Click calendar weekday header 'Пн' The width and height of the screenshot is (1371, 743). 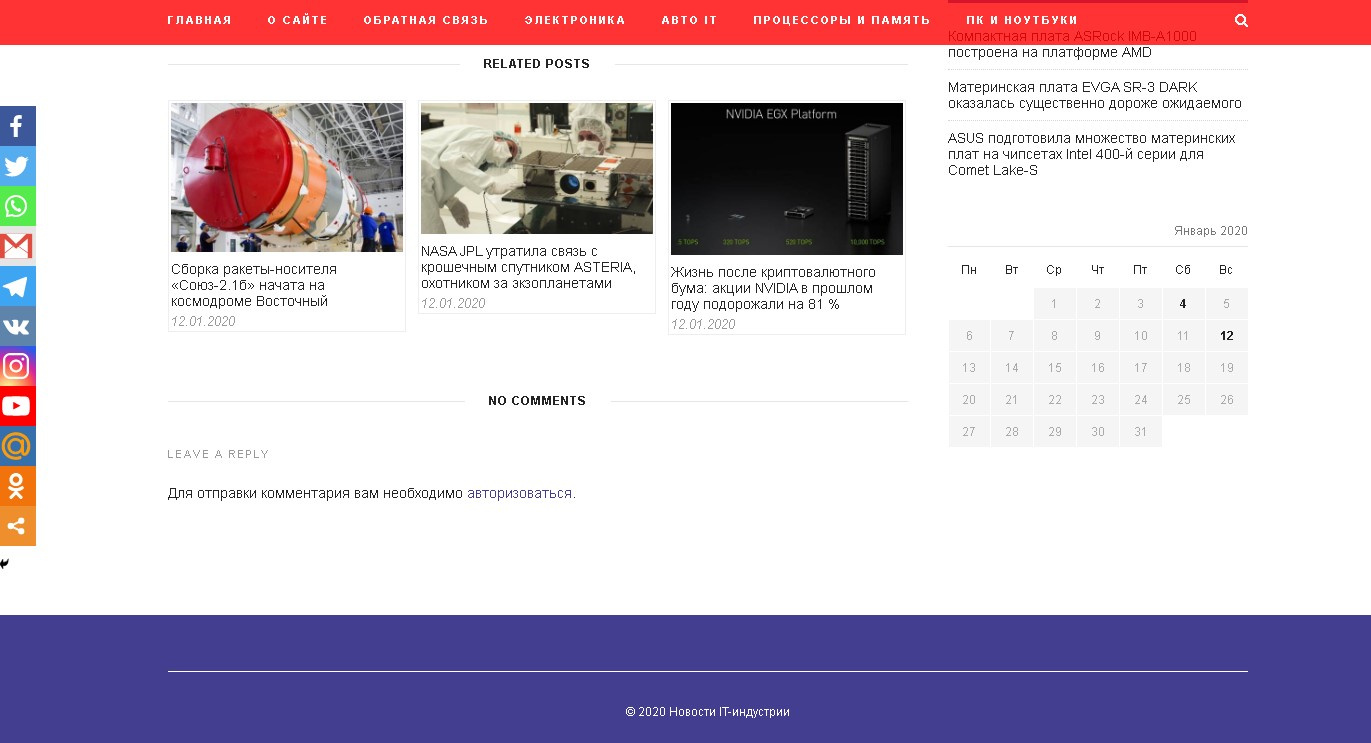[969, 270]
